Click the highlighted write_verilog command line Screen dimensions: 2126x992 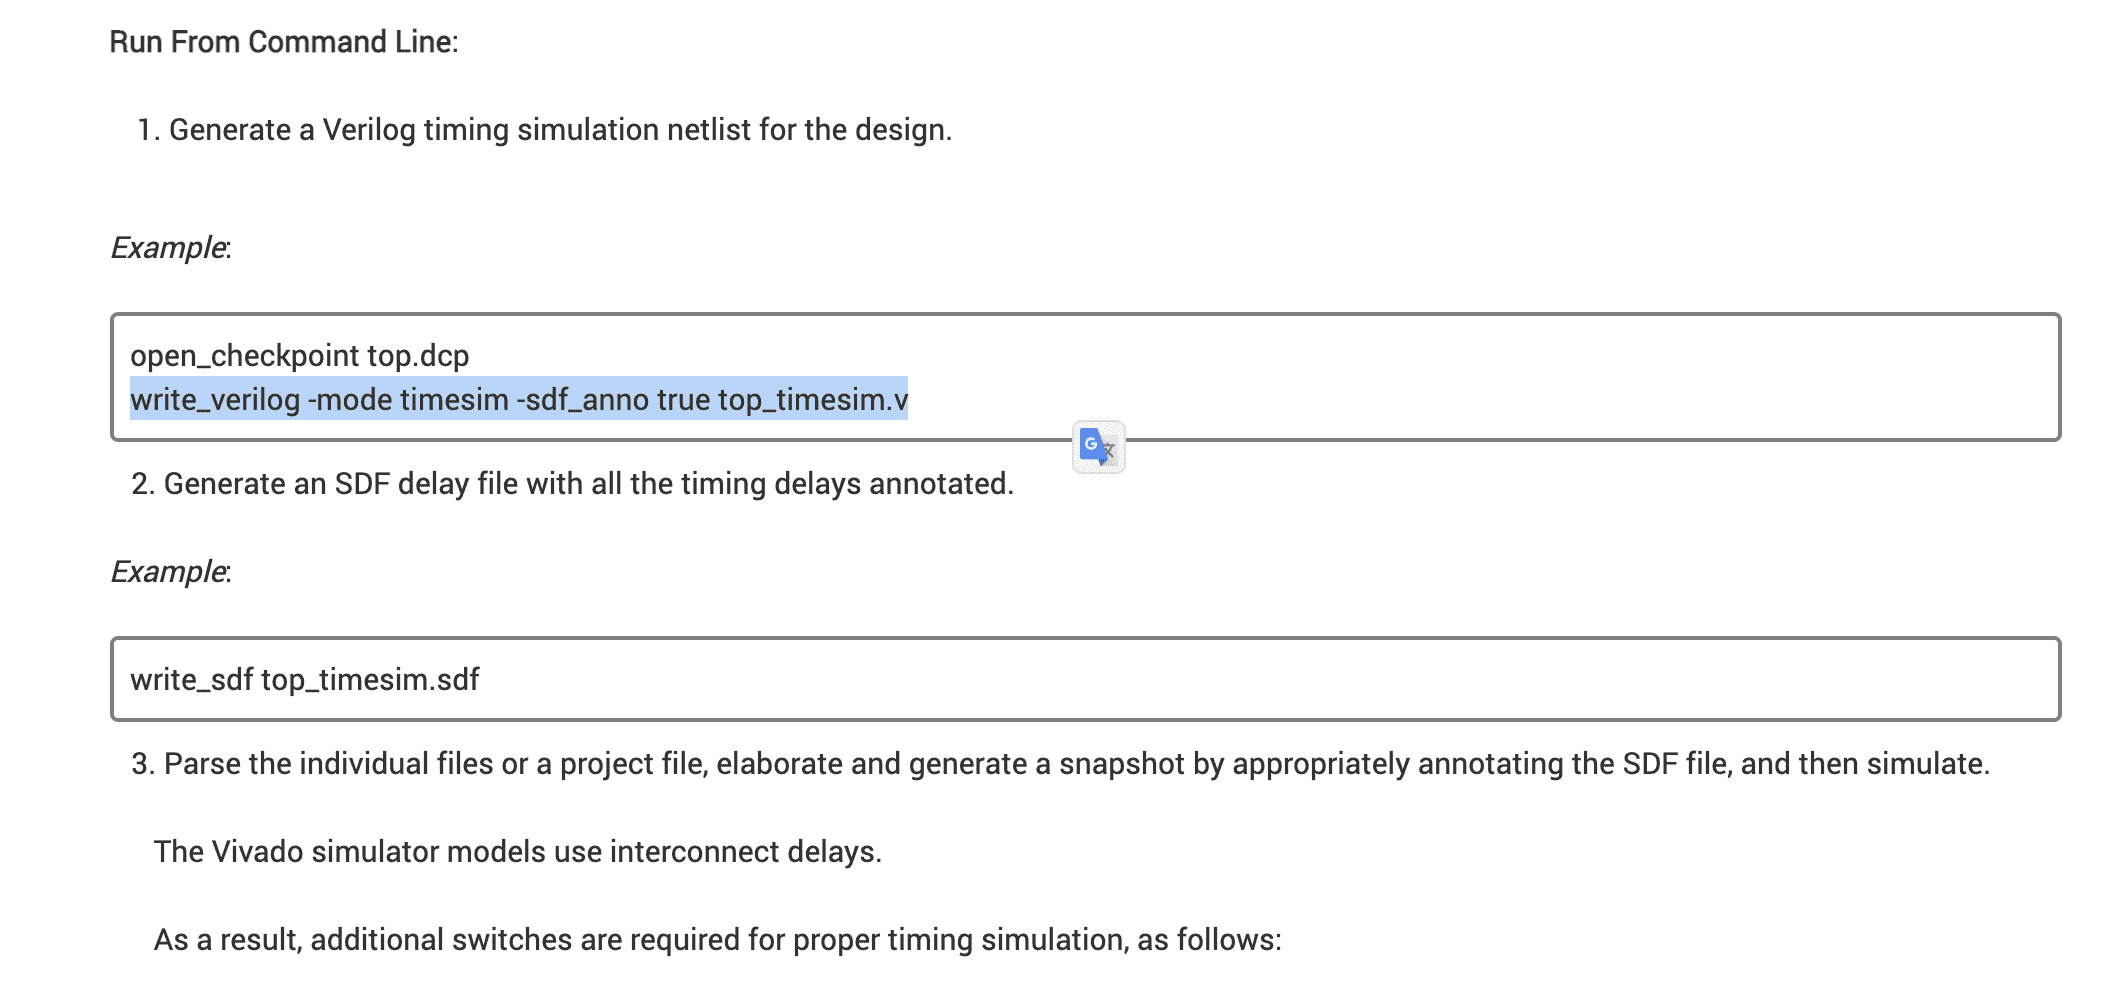(x=518, y=400)
